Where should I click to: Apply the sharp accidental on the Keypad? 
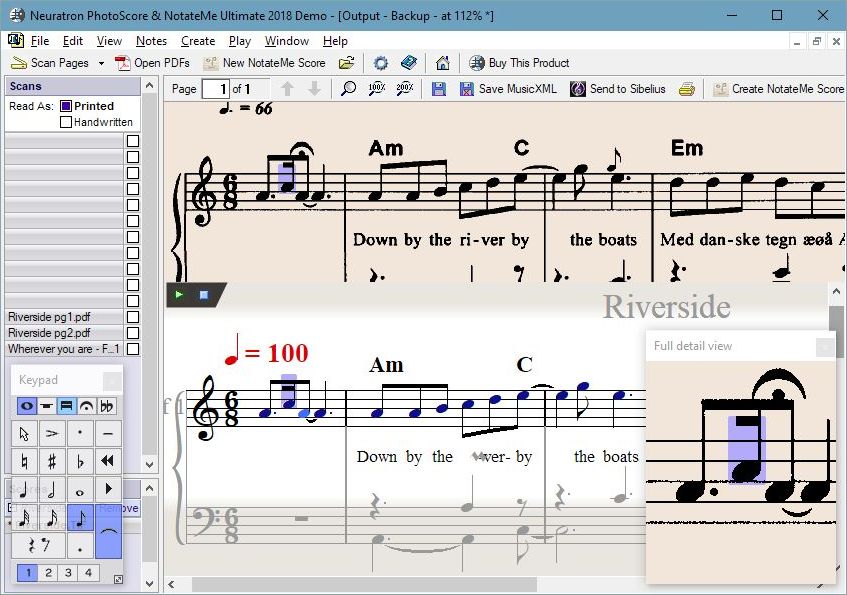tap(52, 461)
